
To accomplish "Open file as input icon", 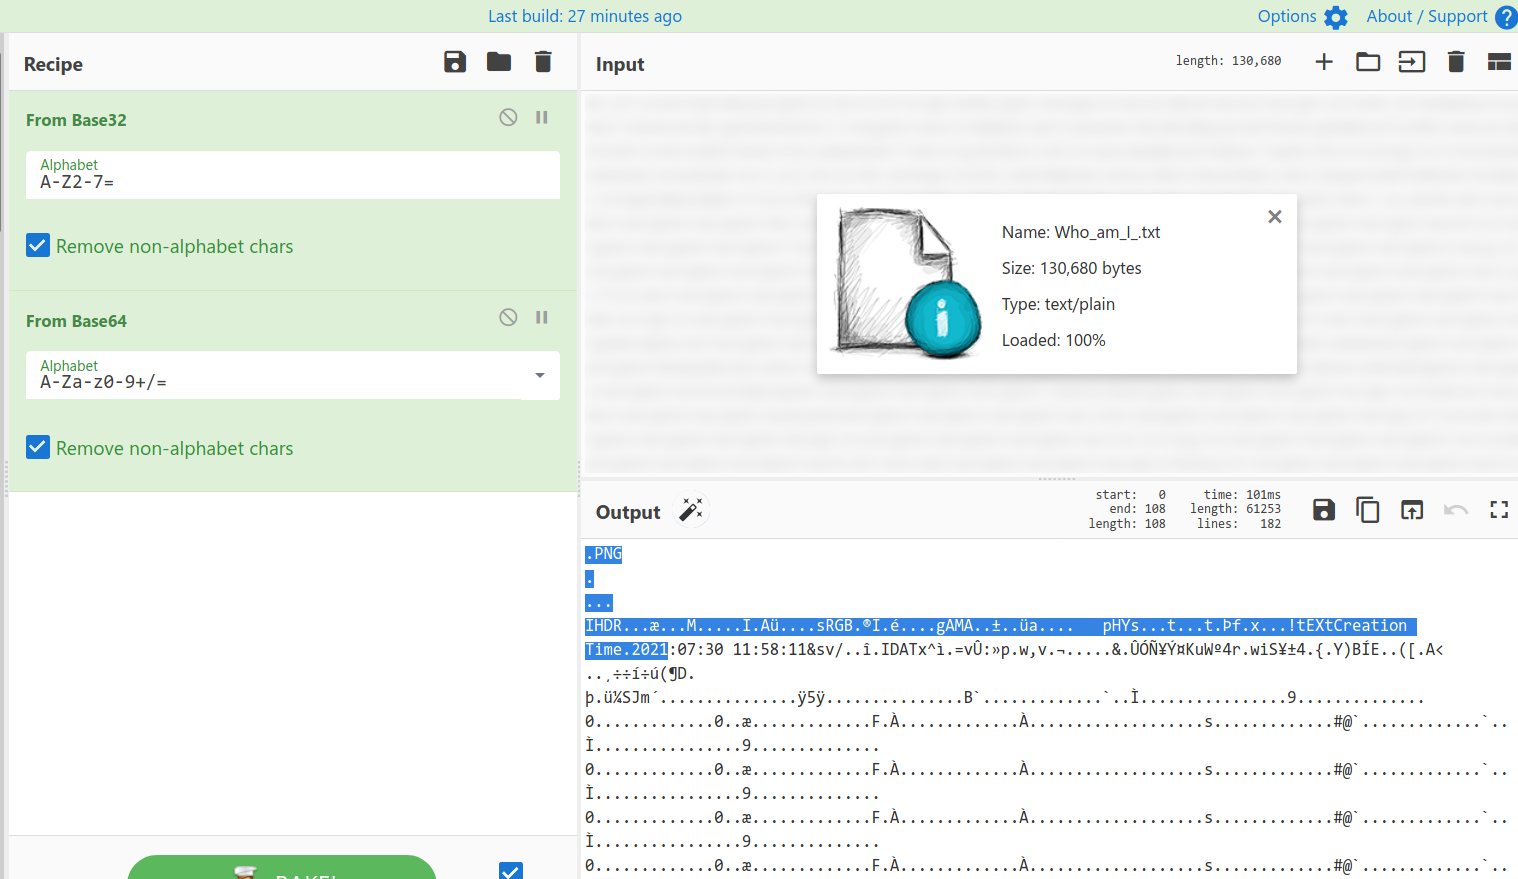I will (1411, 62).
